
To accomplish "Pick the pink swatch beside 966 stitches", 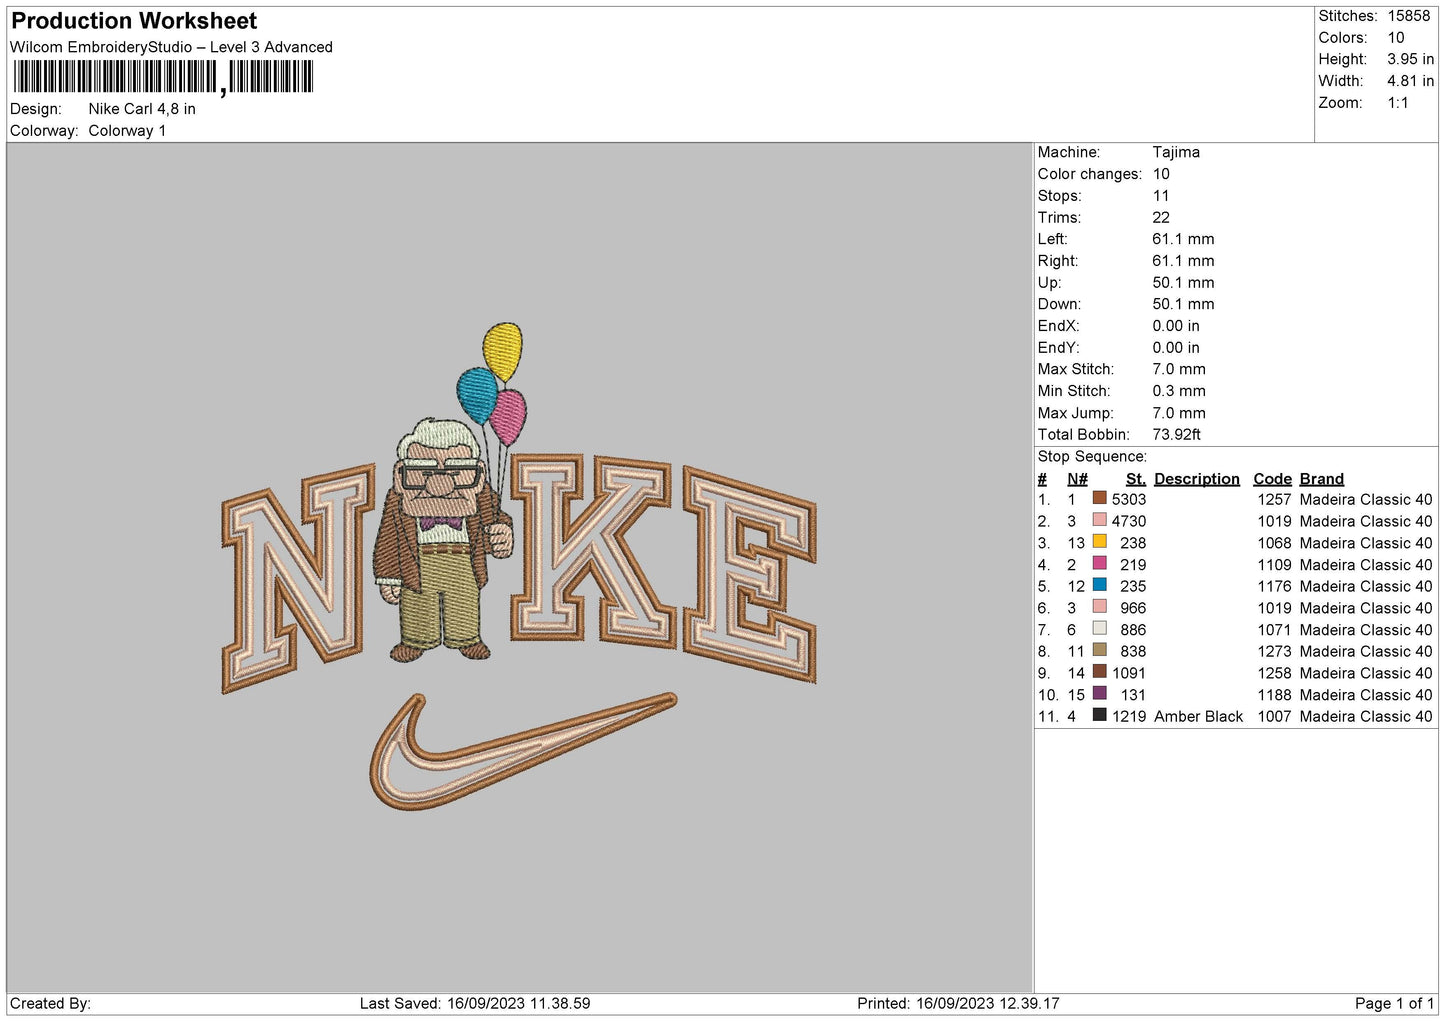I will [1099, 607].
